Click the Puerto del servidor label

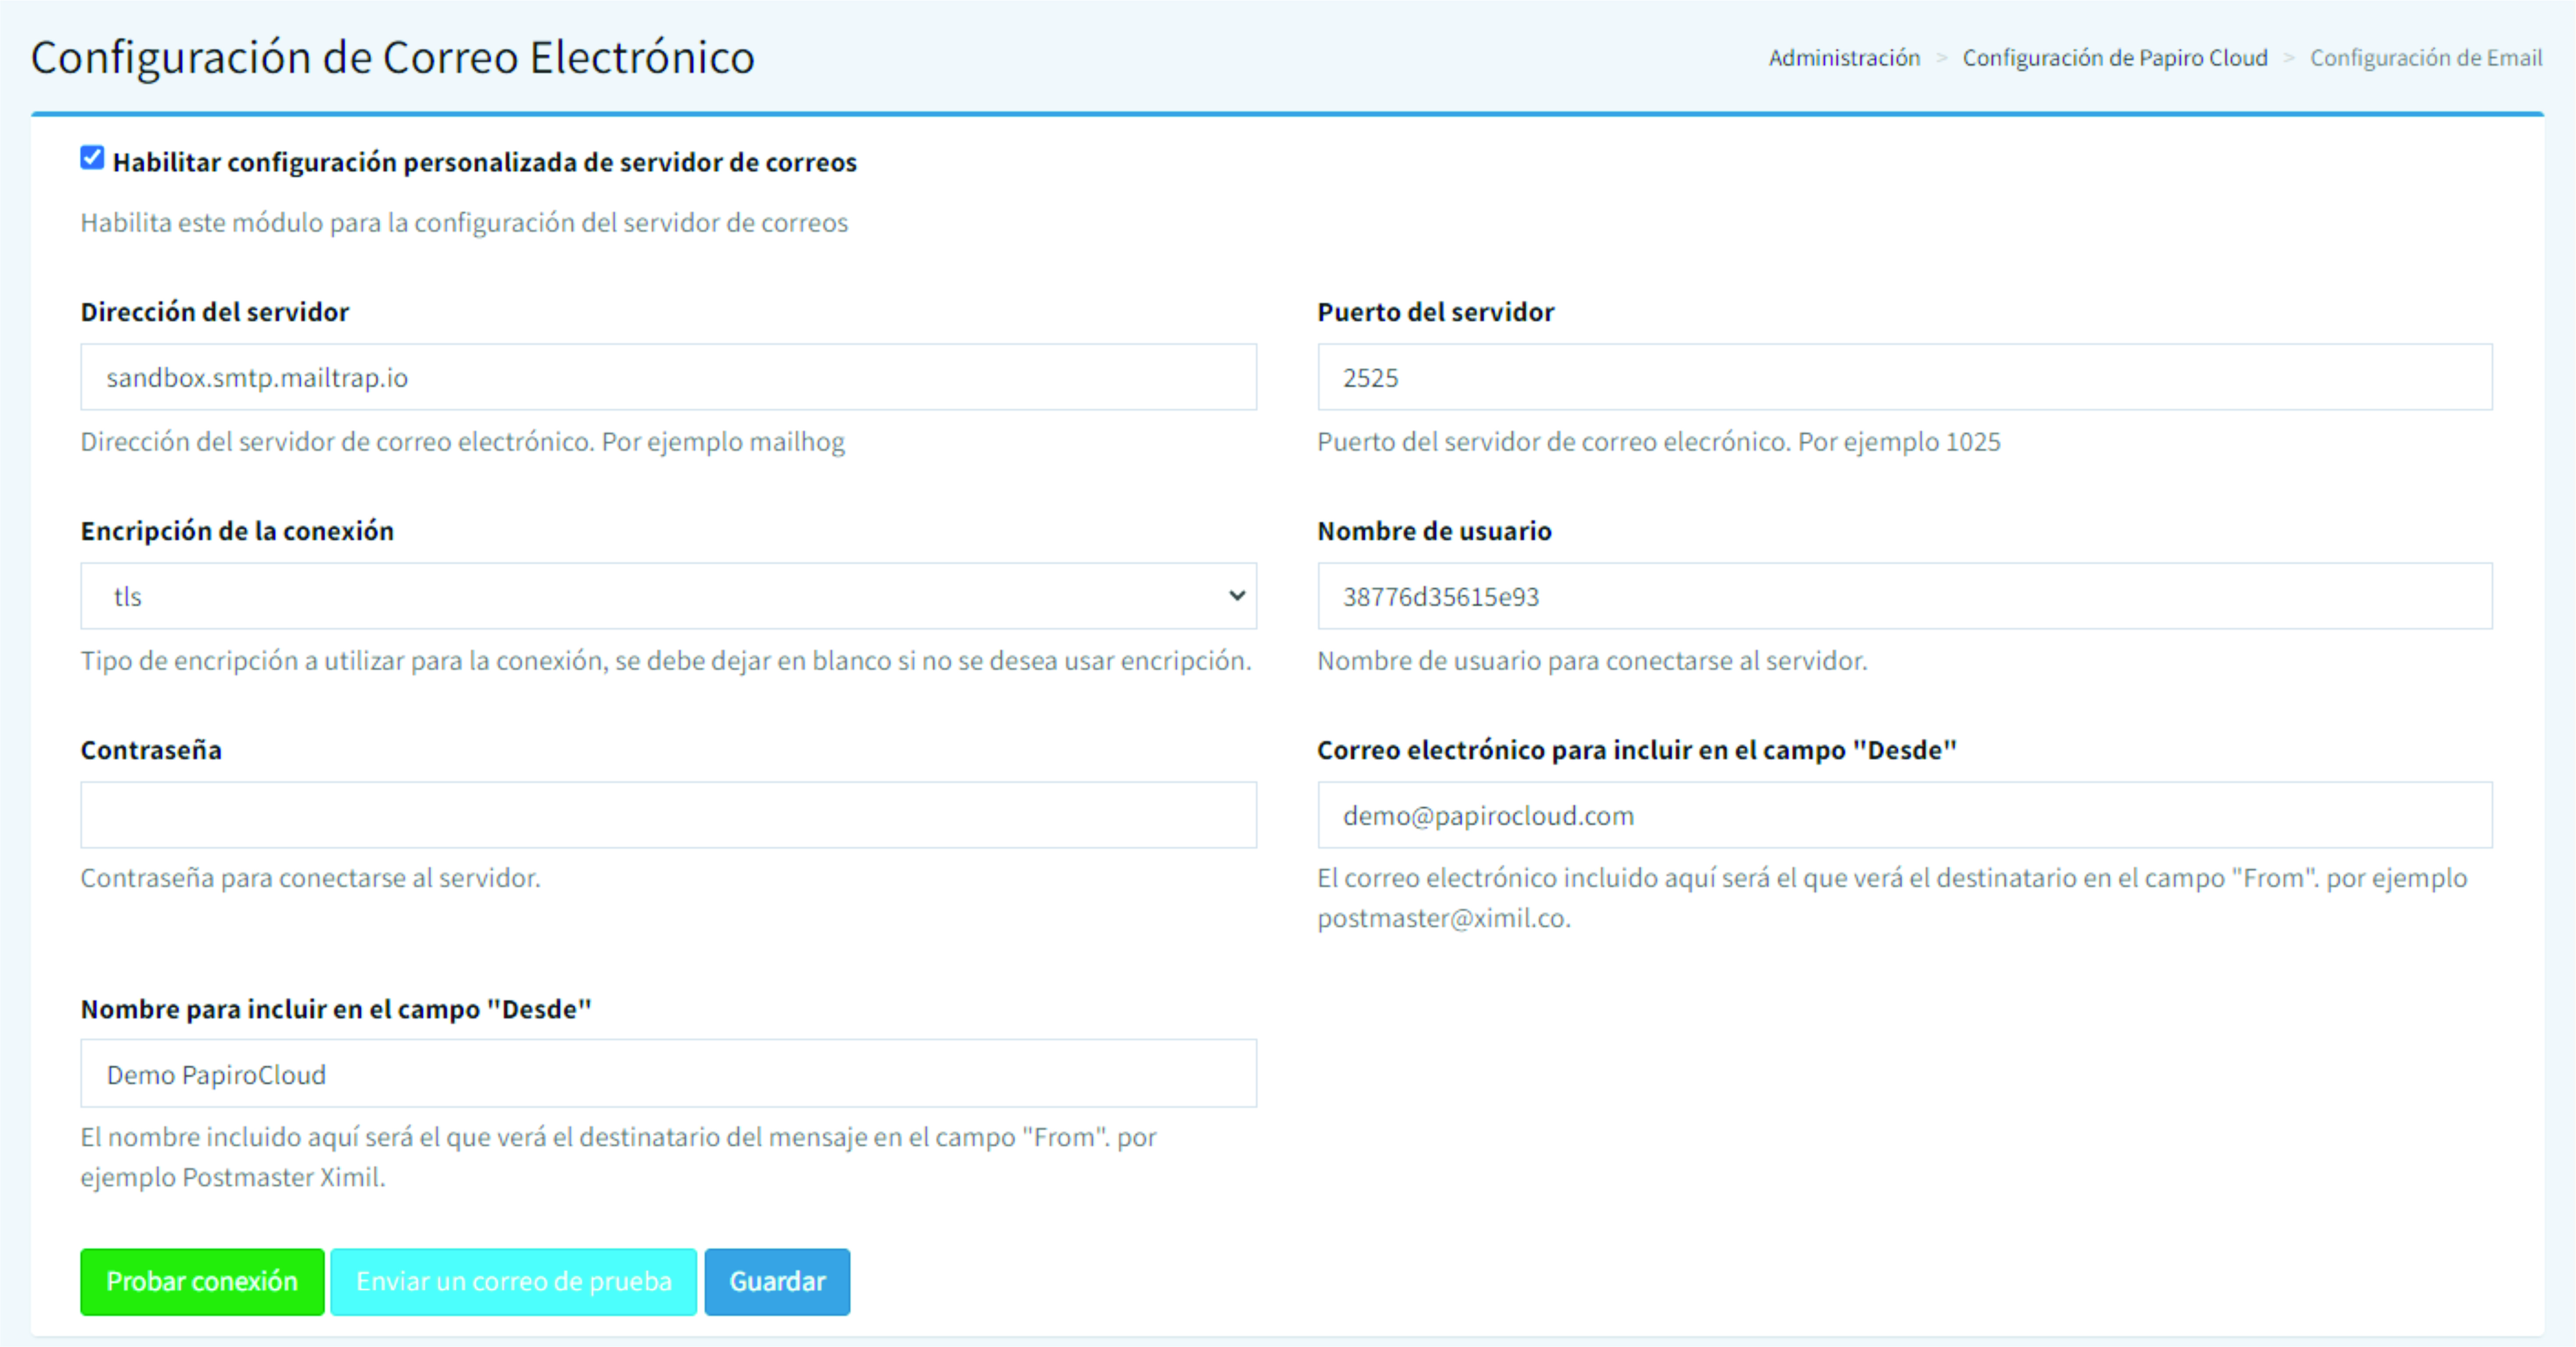click(1435, 312)
